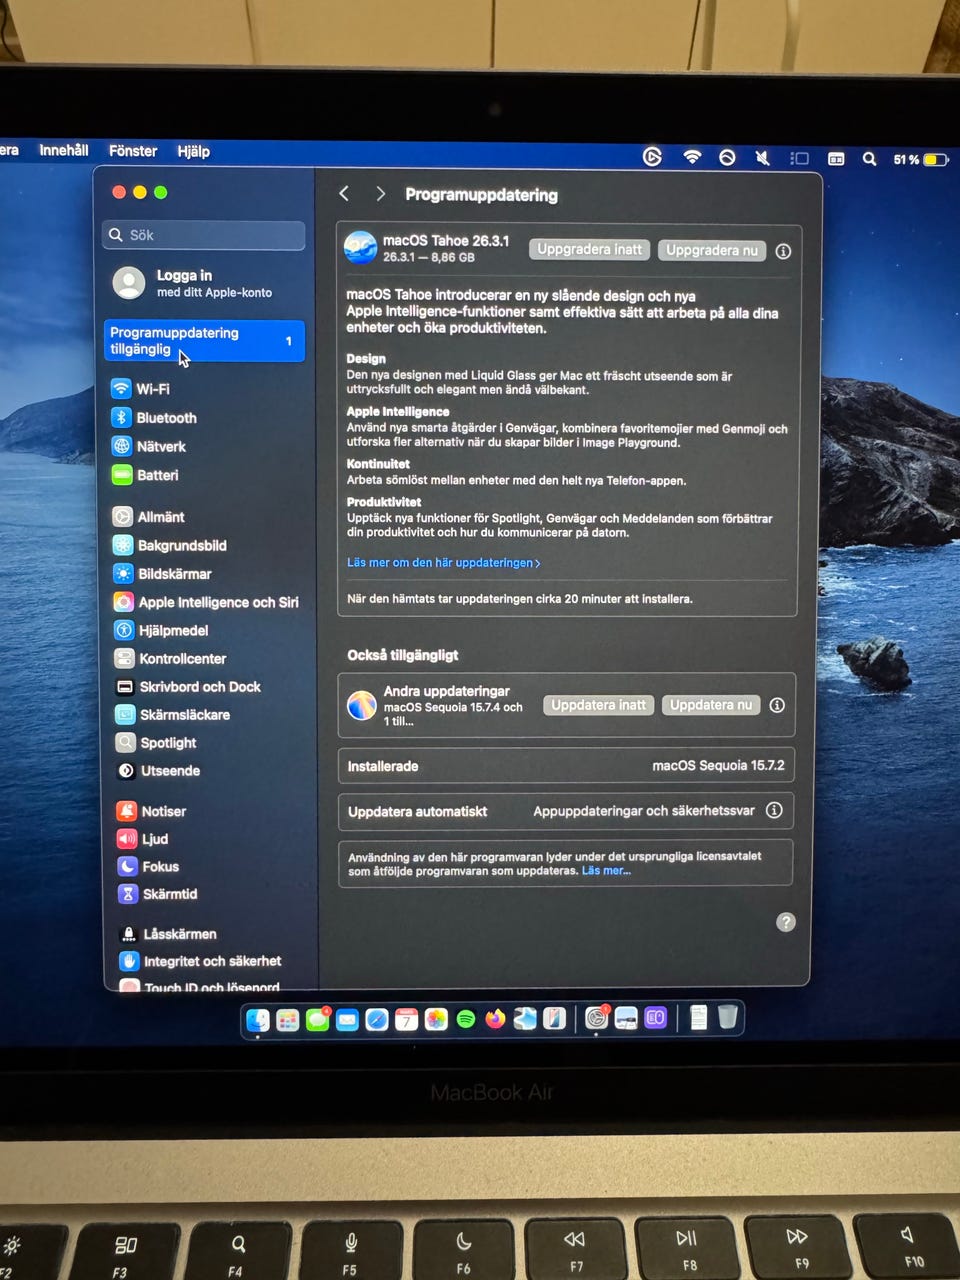Open the Fönster menu
The image size is (960, 1280).
point(133,151)
